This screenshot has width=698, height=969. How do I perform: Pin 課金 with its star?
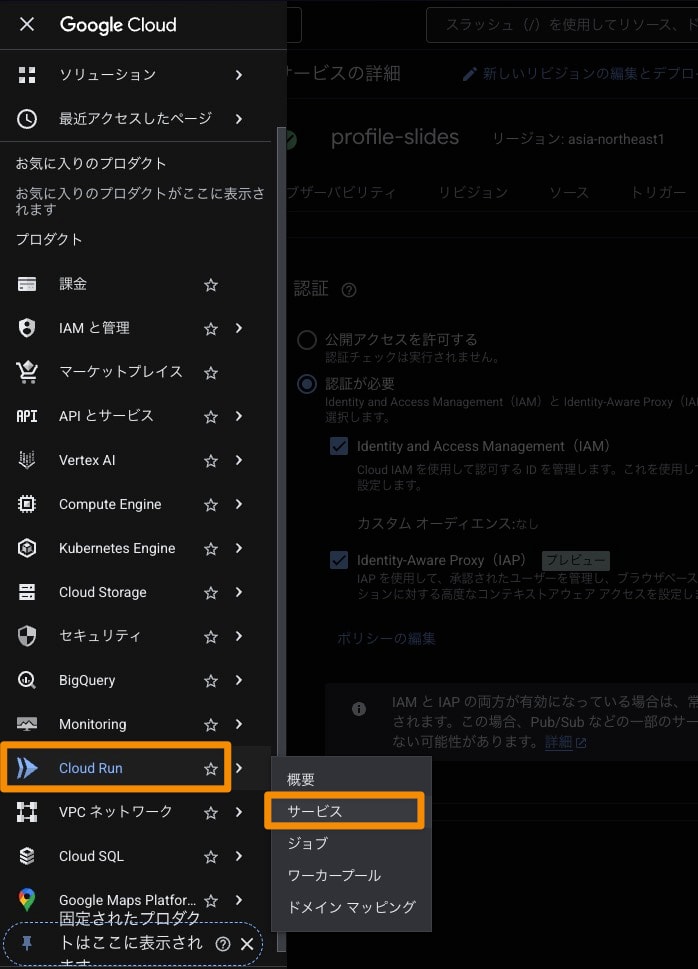[211, 285]
